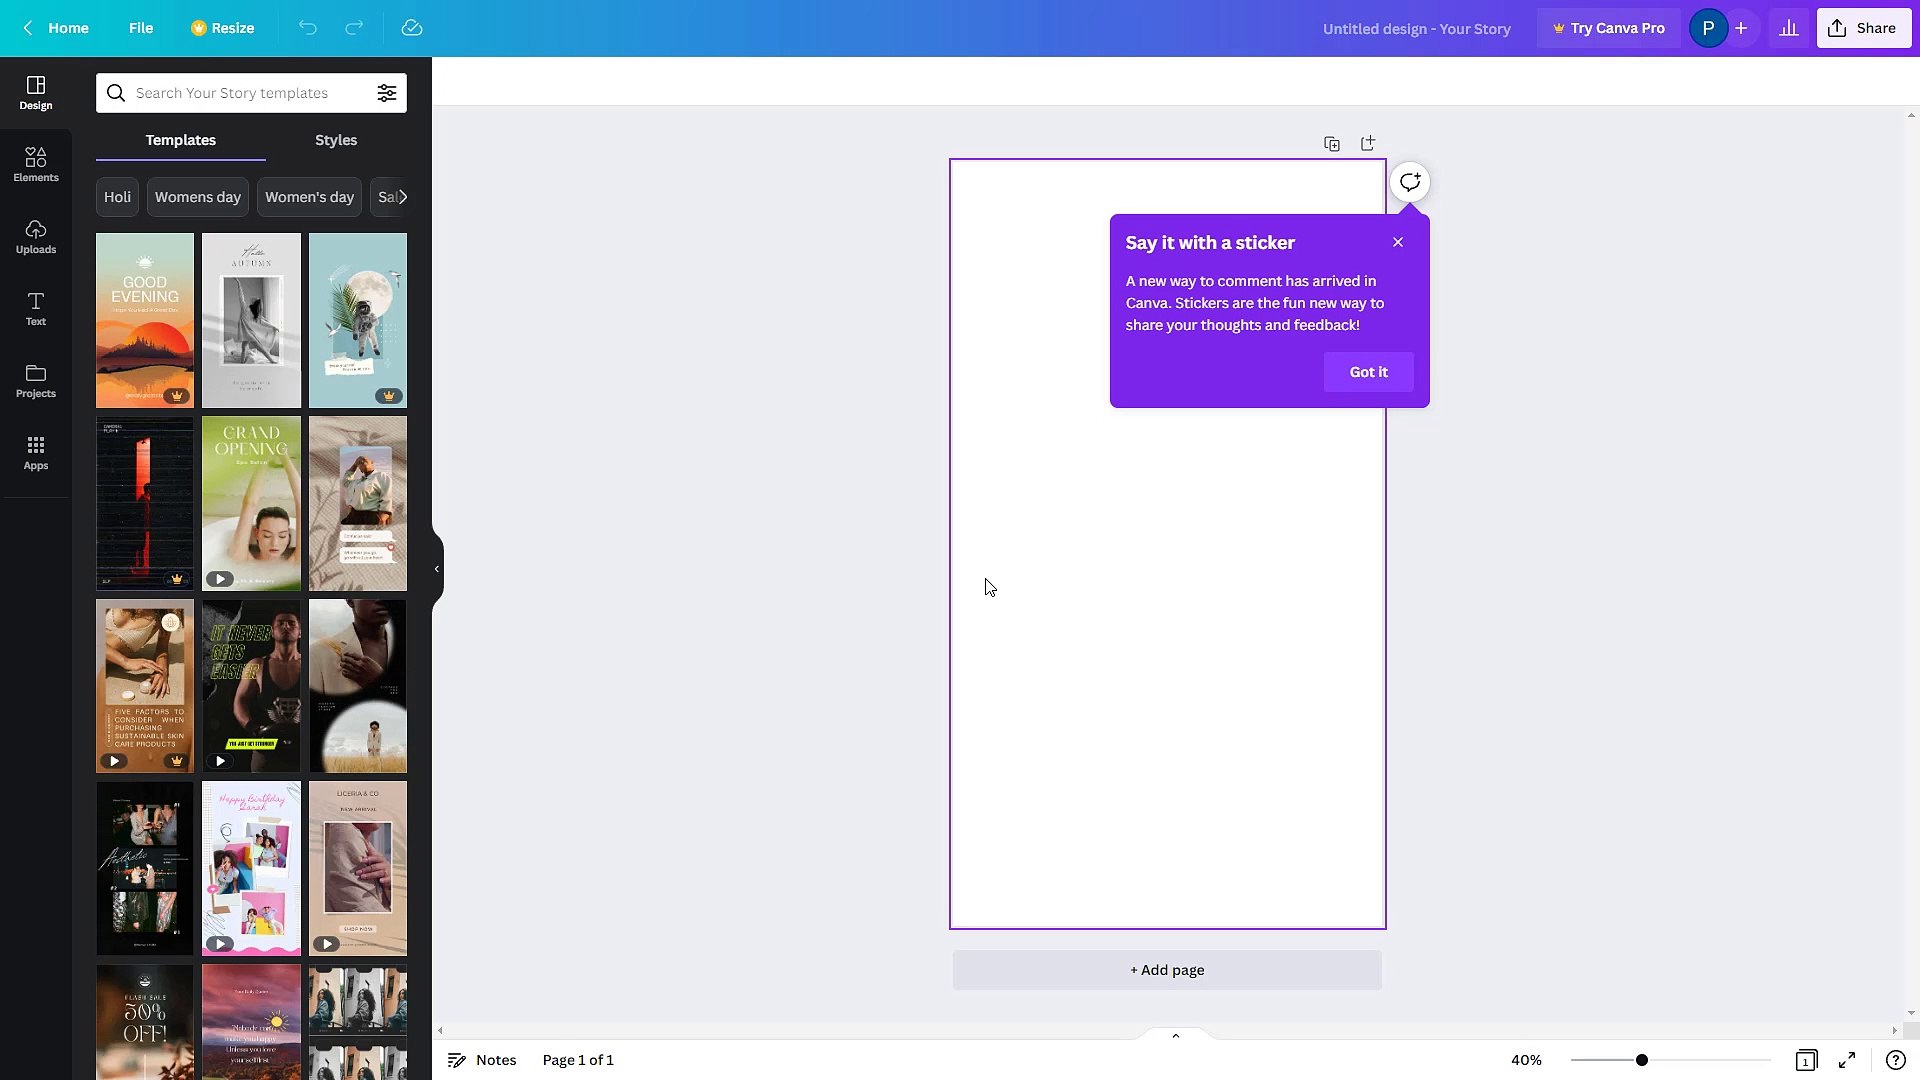Open the Apps panel in the sidebar
Viewport: 1920px width, 1080px height.
[x=36, y=452]
